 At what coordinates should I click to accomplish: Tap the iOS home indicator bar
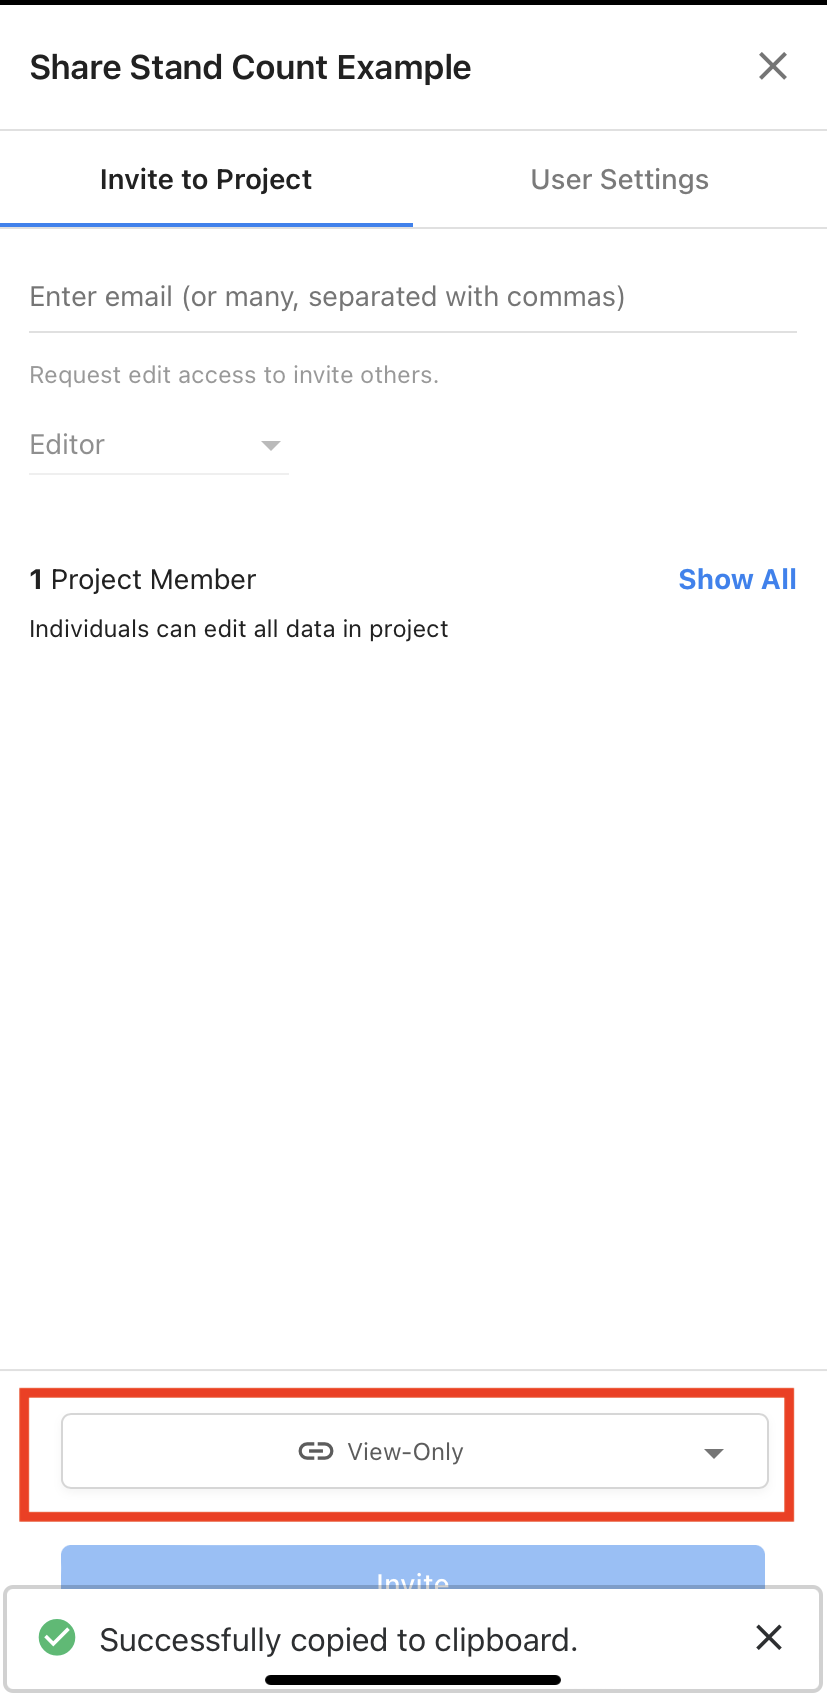[413, 1680]
